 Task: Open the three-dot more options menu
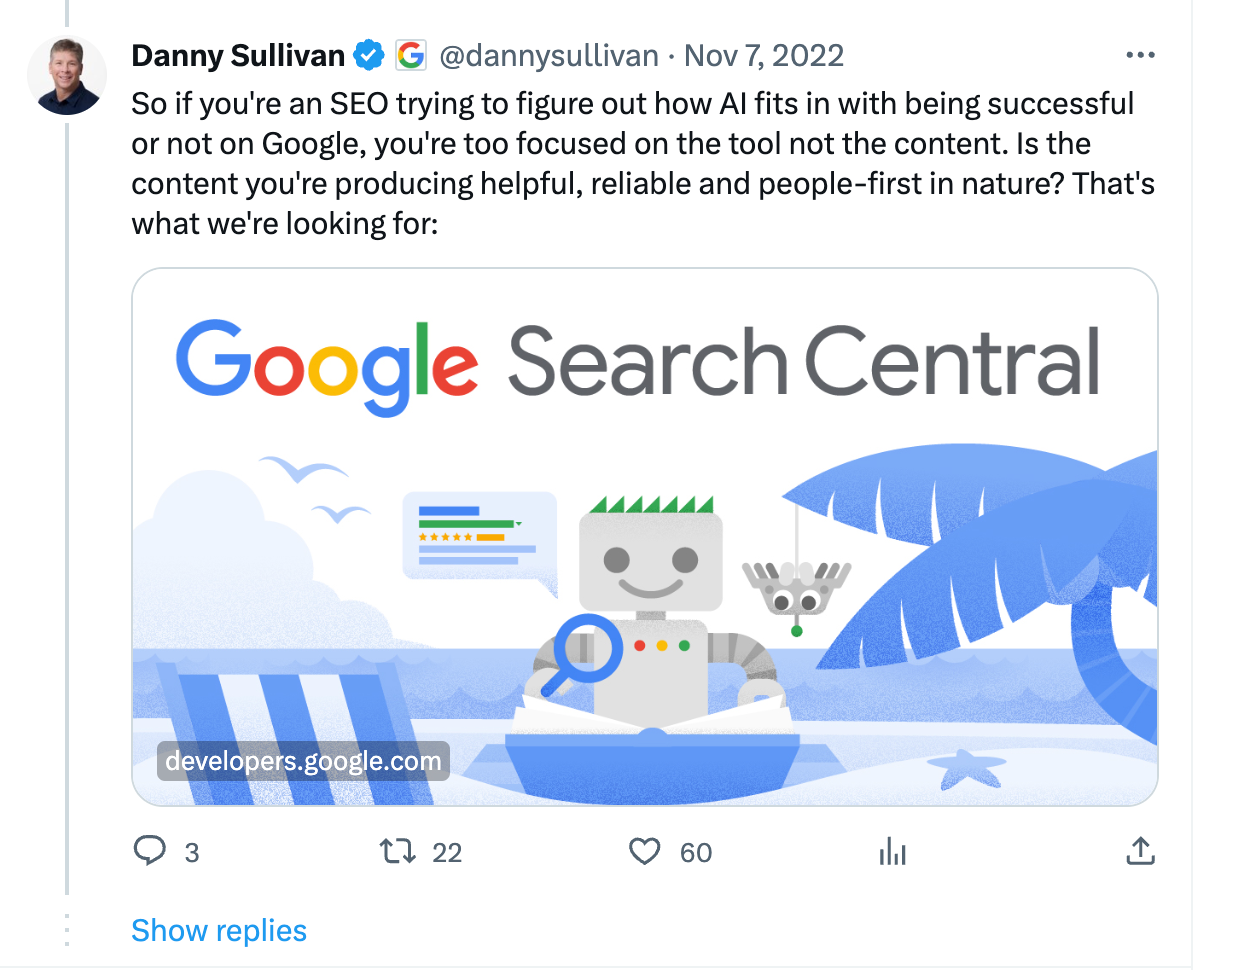pyautogui.click(x=1140, y=55)
